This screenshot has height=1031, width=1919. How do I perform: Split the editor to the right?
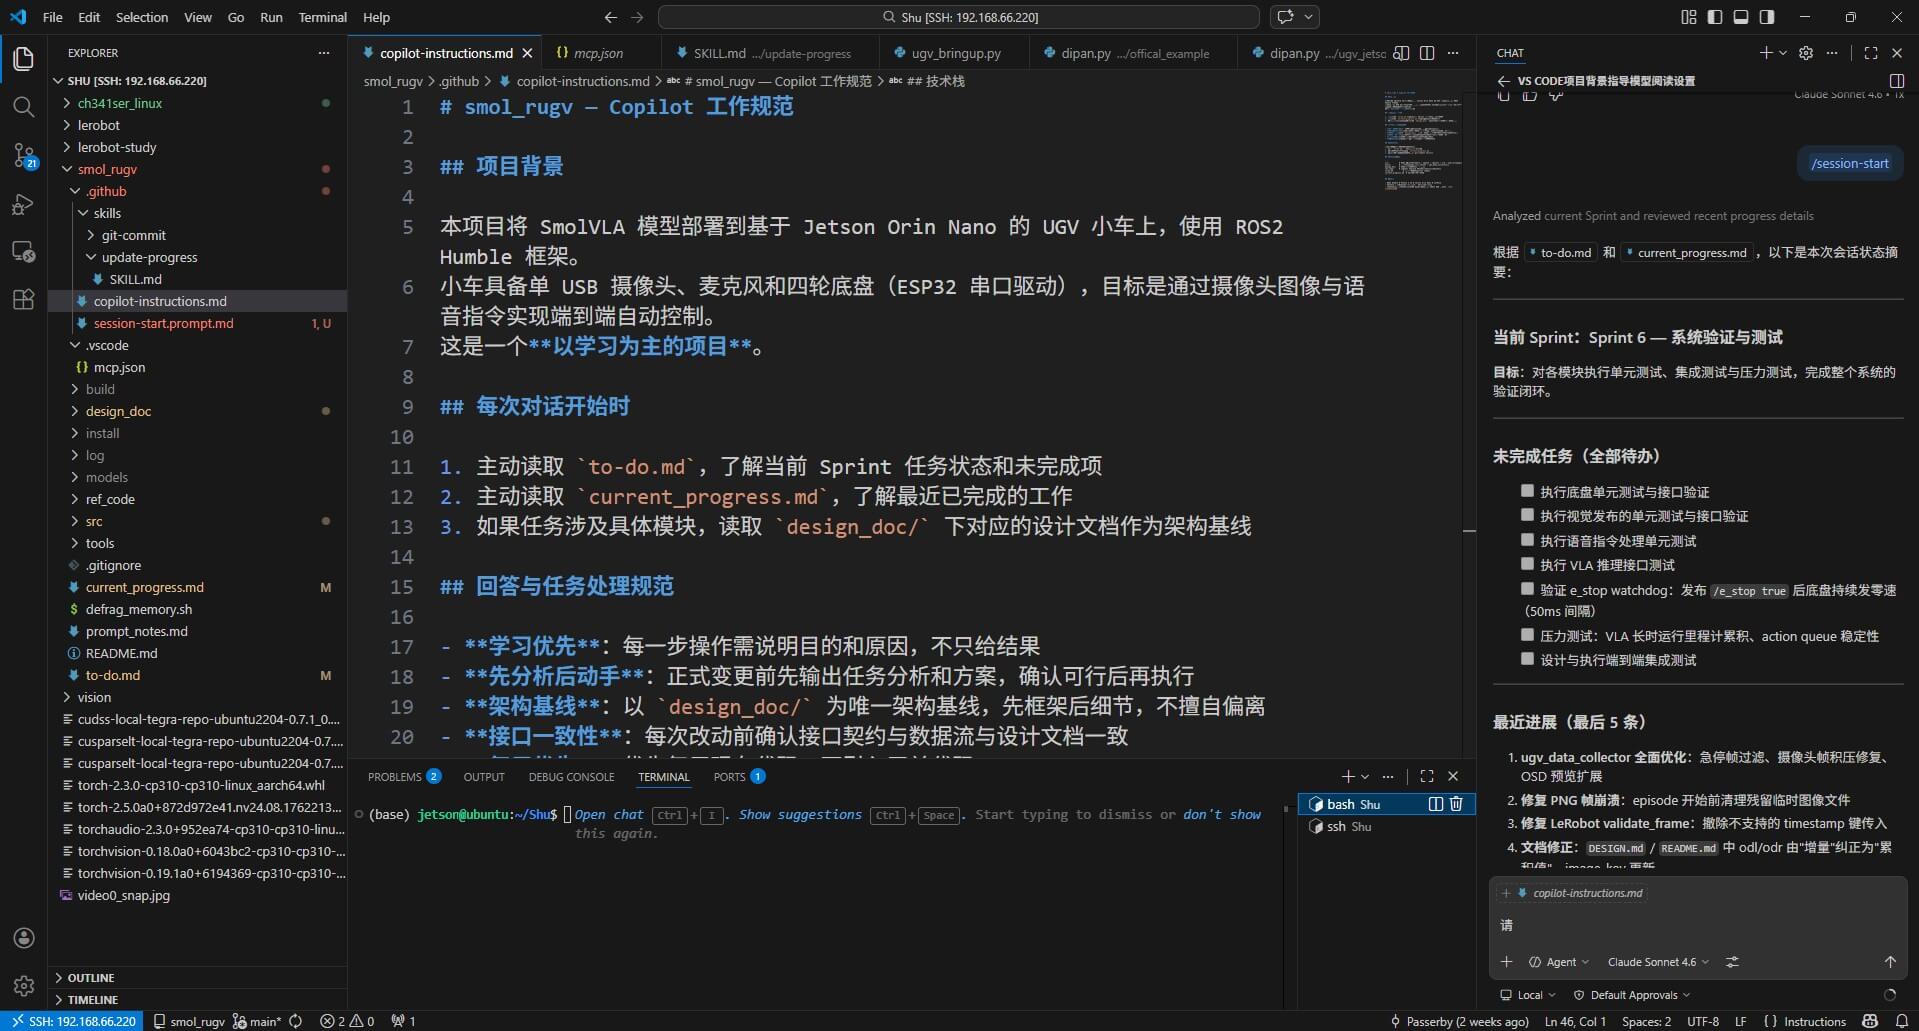[1427, 53]
